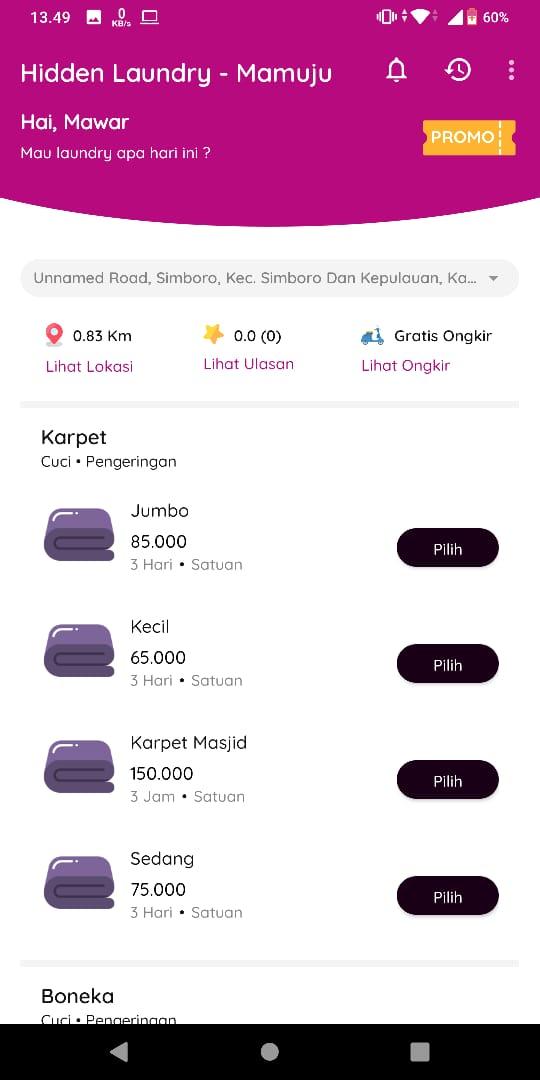Open the Unnamed Road address selector
The width and height of the screenshot is (540, 1080).
pos(270,278)
